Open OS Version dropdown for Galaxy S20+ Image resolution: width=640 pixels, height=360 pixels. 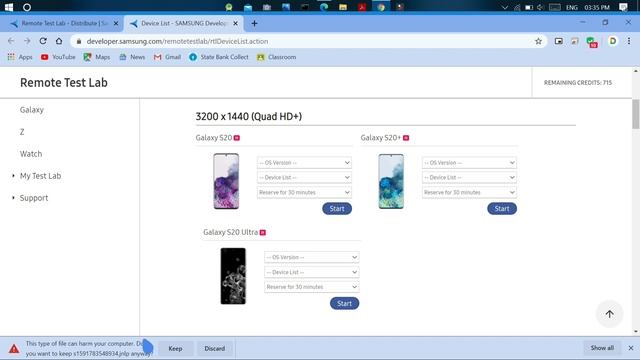point(469,162)
